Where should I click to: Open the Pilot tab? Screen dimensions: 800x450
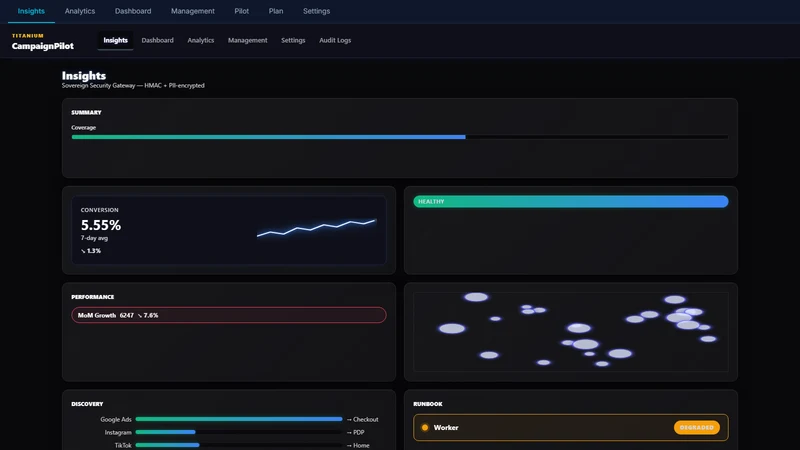point(241,11)
